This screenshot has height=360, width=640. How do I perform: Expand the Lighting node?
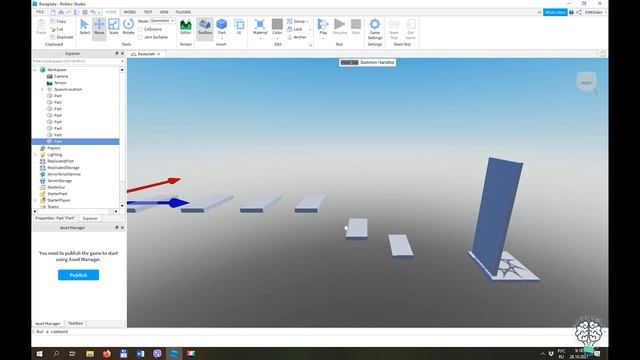pyautogui.click(x=35, y=155)
